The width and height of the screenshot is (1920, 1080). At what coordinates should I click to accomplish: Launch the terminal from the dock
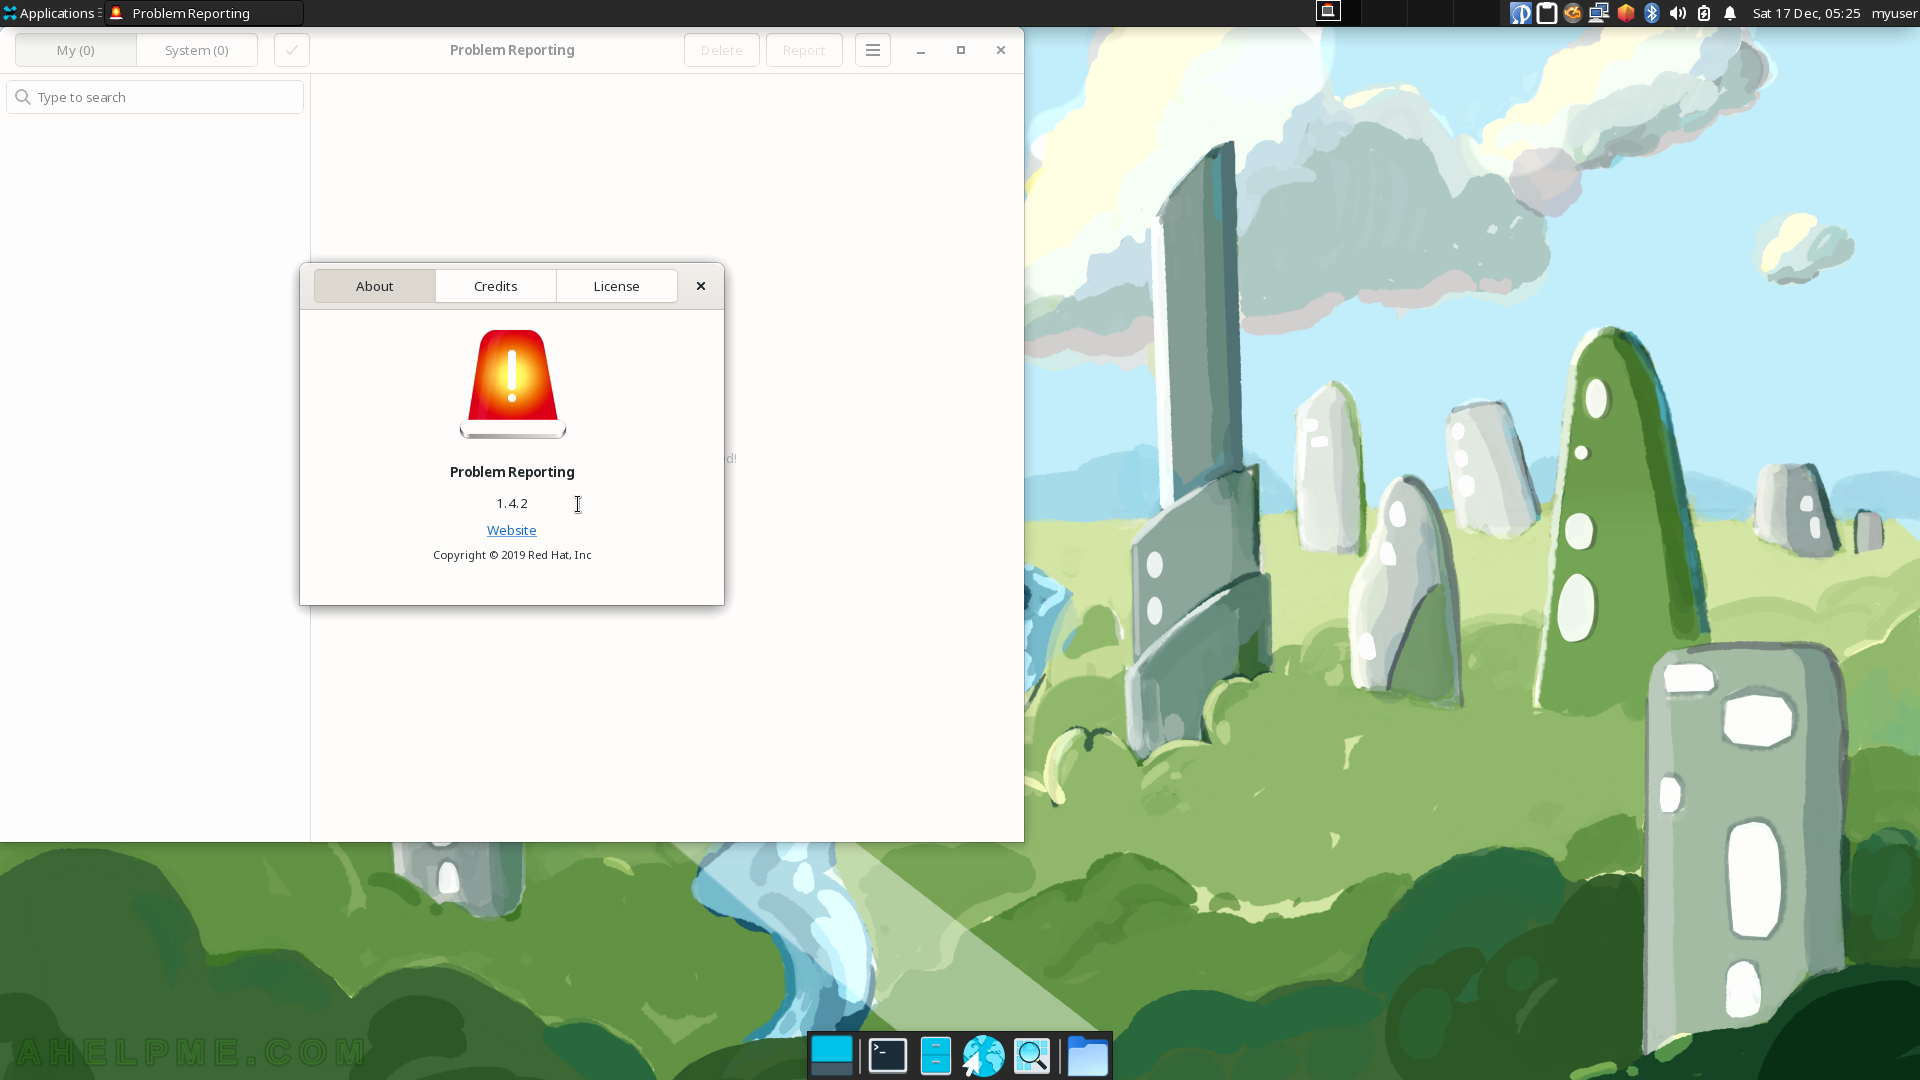click(888, 1056)
